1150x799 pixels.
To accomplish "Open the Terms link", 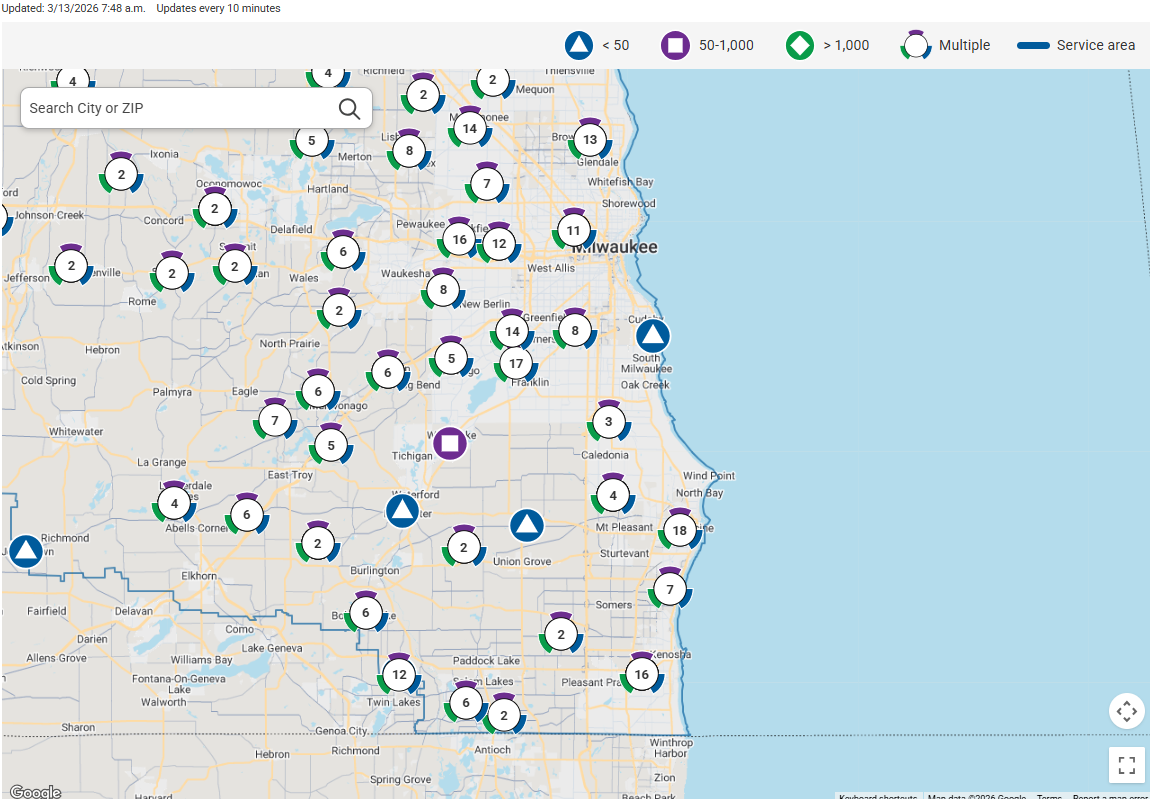I will [x=1049, y=797].
